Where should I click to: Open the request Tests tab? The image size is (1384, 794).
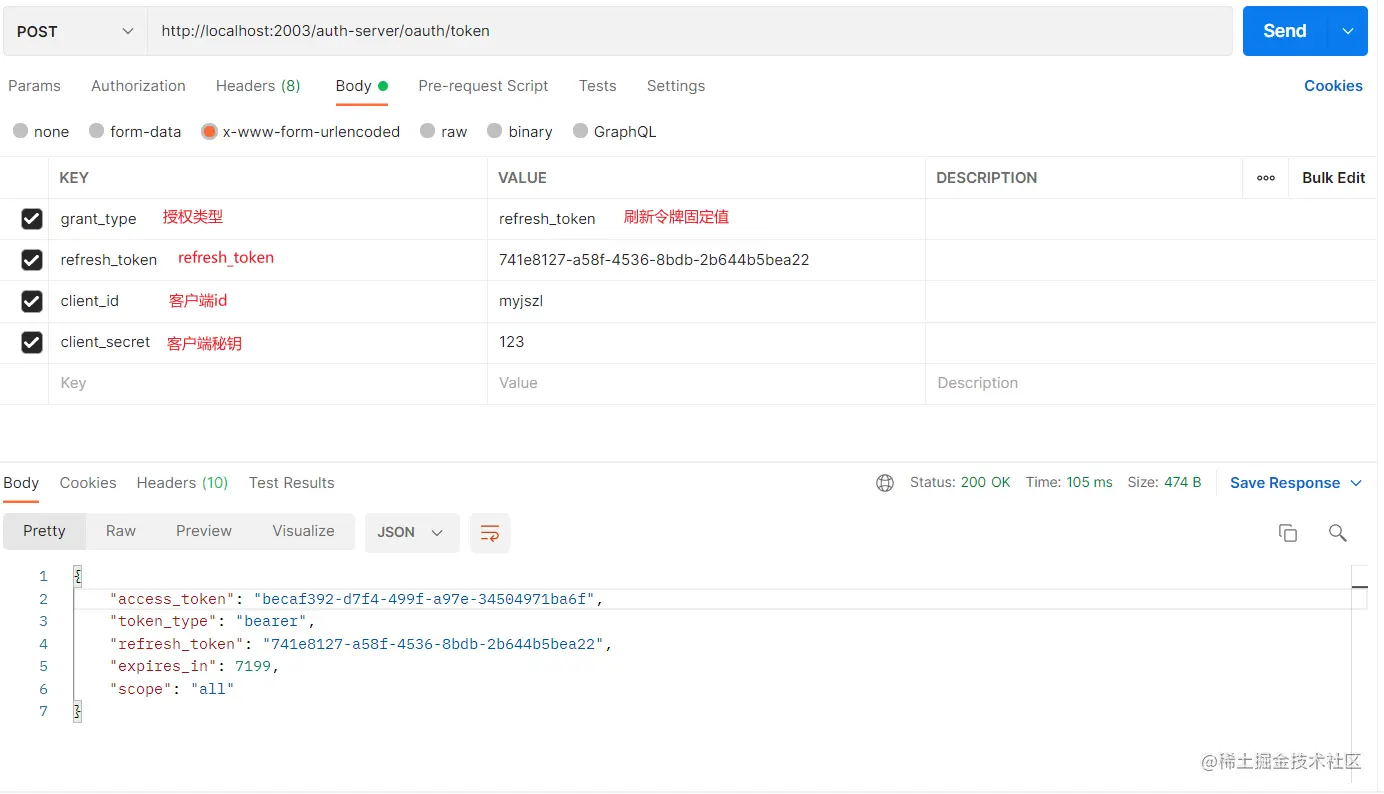click(597, 86)
